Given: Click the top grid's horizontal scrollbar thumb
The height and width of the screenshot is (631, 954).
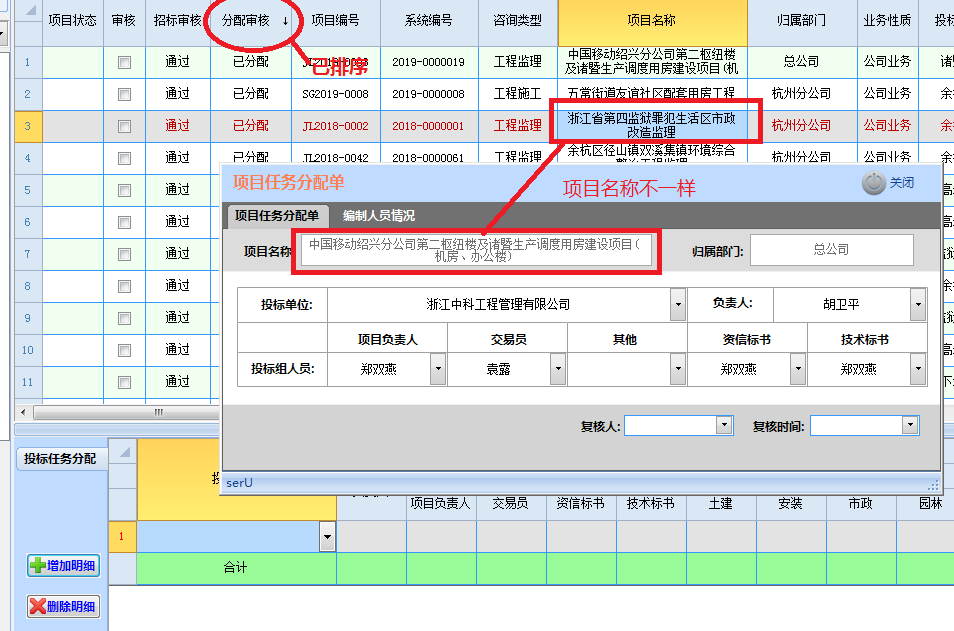Looking at the screenshot, I should (x=127, y=413).
